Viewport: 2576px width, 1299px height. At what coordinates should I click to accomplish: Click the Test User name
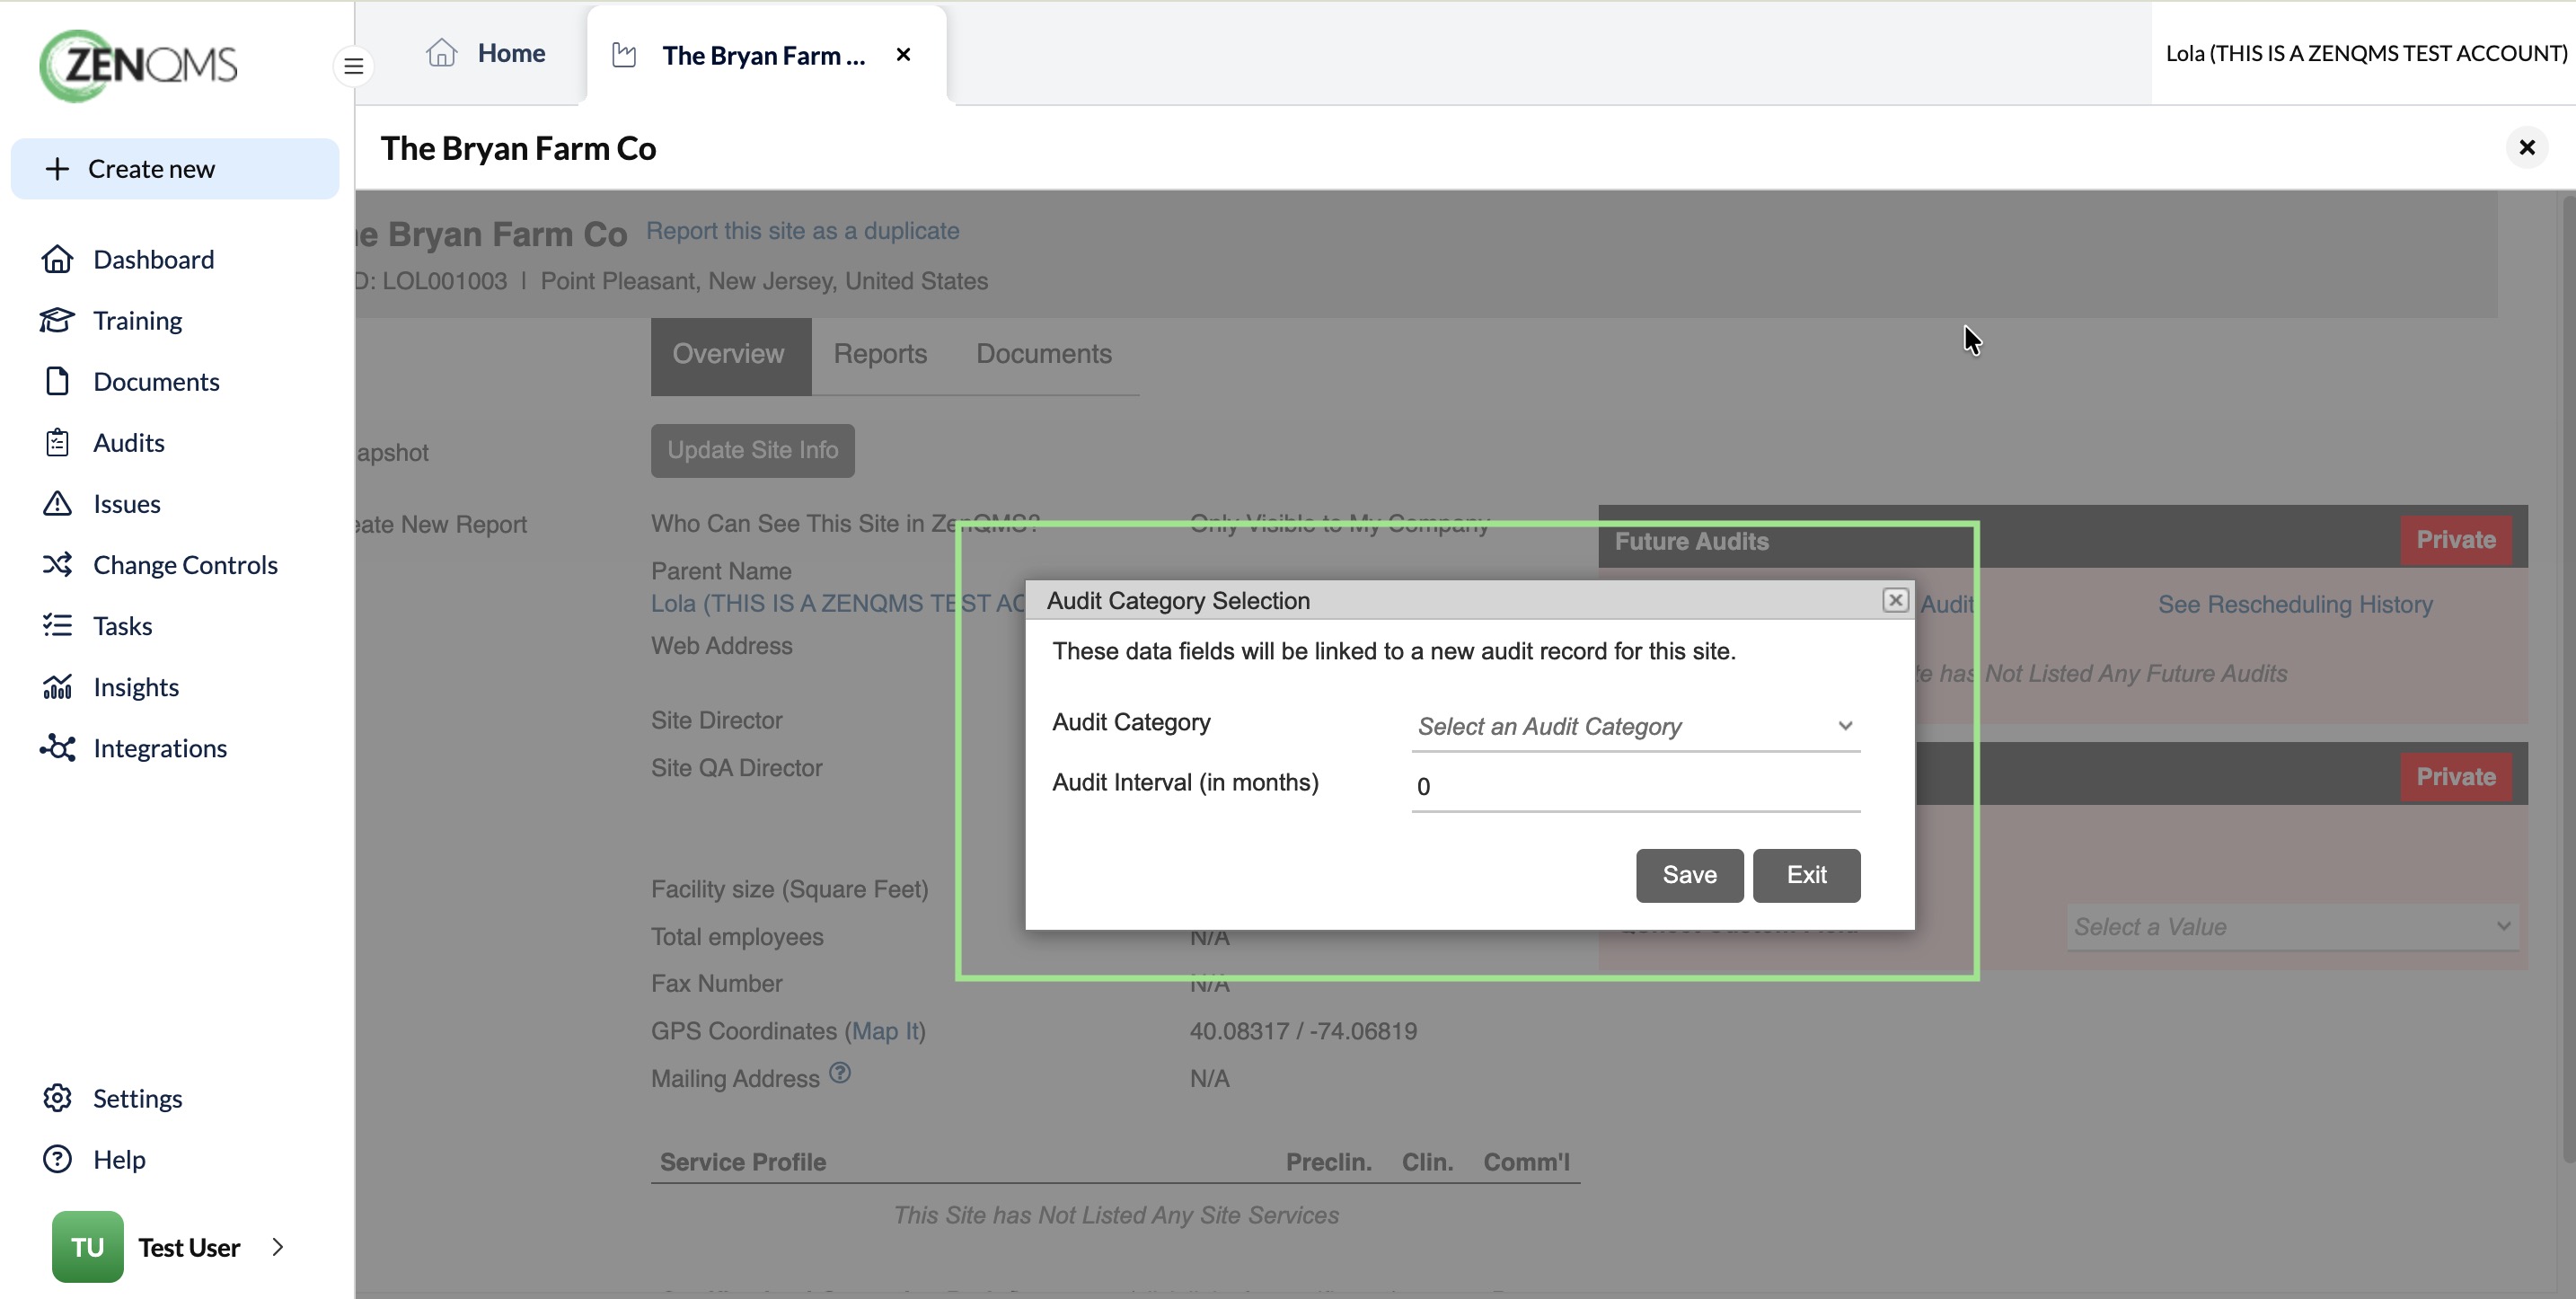[189, 1247]
